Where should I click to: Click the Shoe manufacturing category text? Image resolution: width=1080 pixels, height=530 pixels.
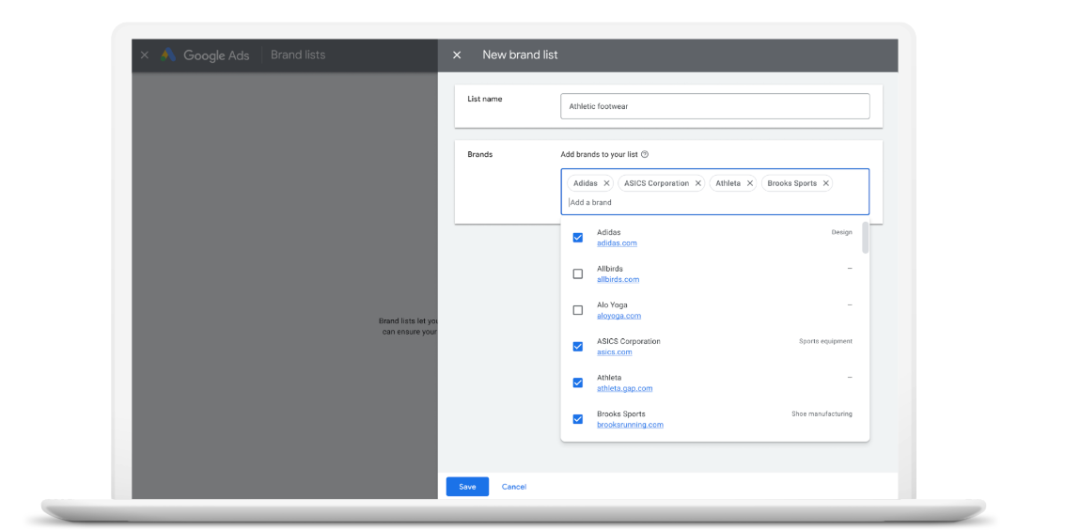822,414
